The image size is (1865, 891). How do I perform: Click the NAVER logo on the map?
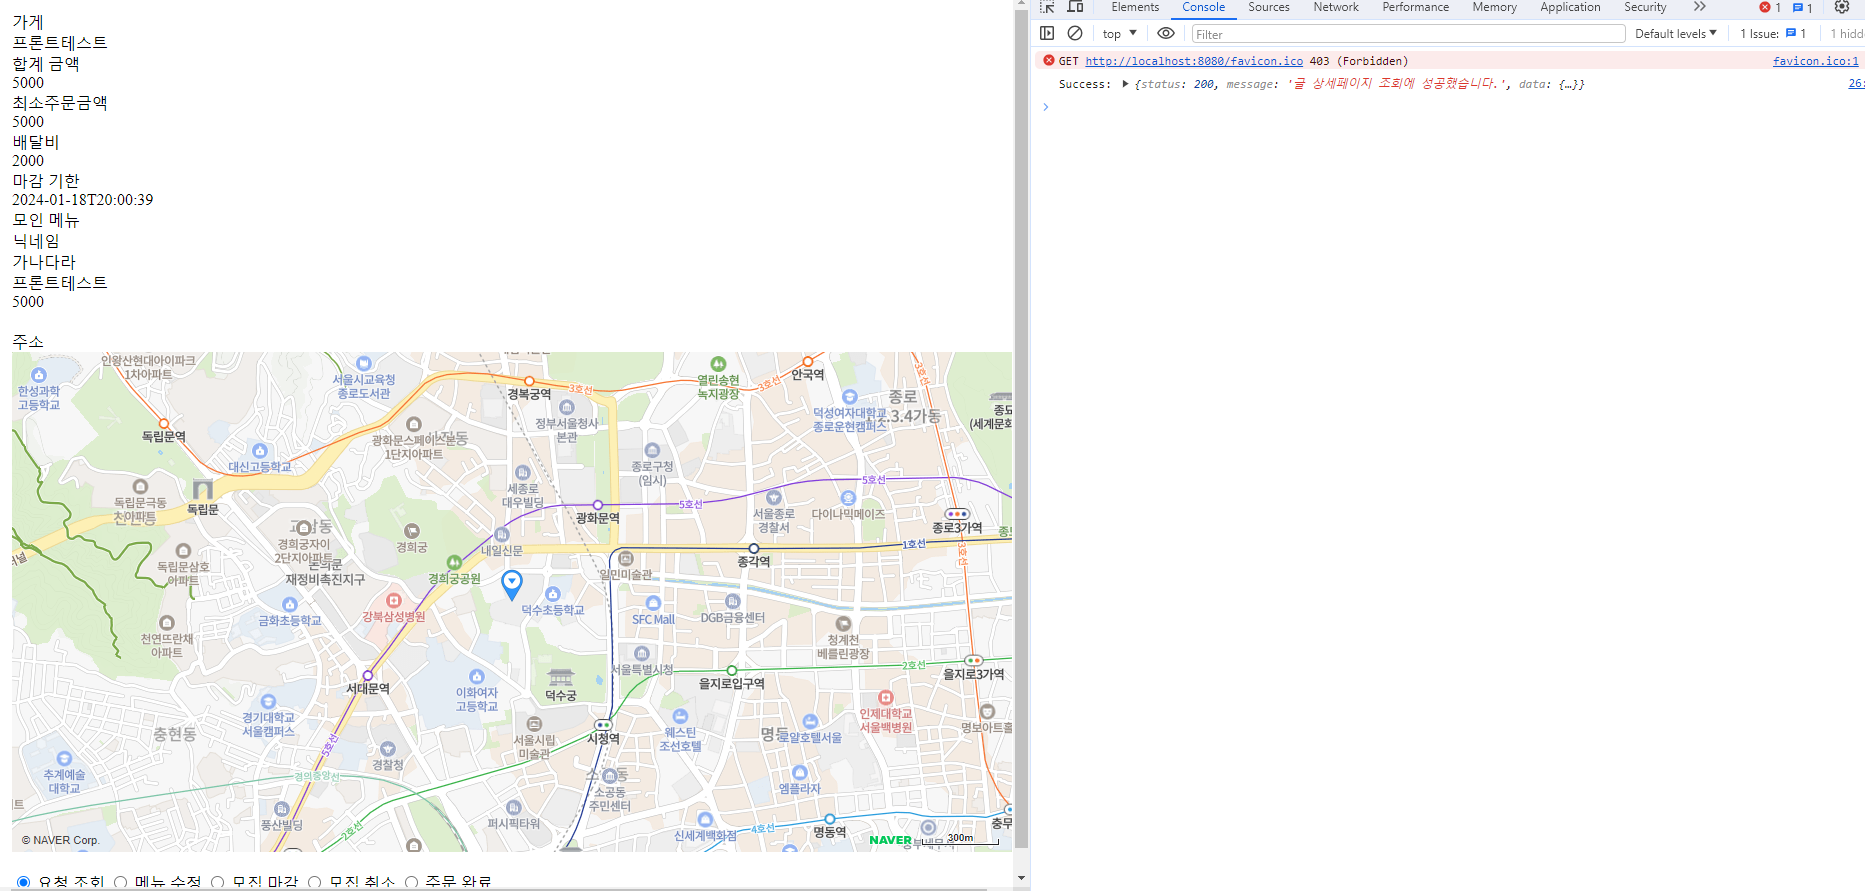[890, 840]
